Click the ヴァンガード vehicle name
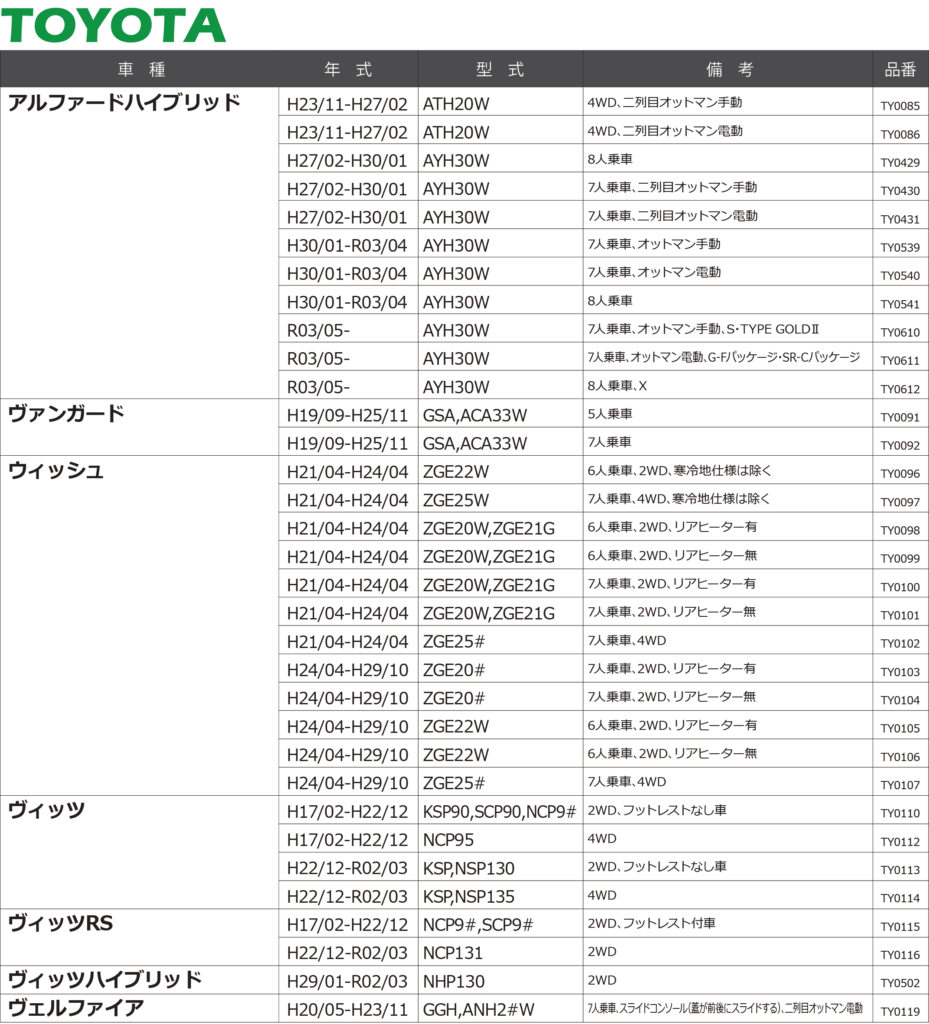Viewport: 929px width, 1024px height. (x=66, y=414)
